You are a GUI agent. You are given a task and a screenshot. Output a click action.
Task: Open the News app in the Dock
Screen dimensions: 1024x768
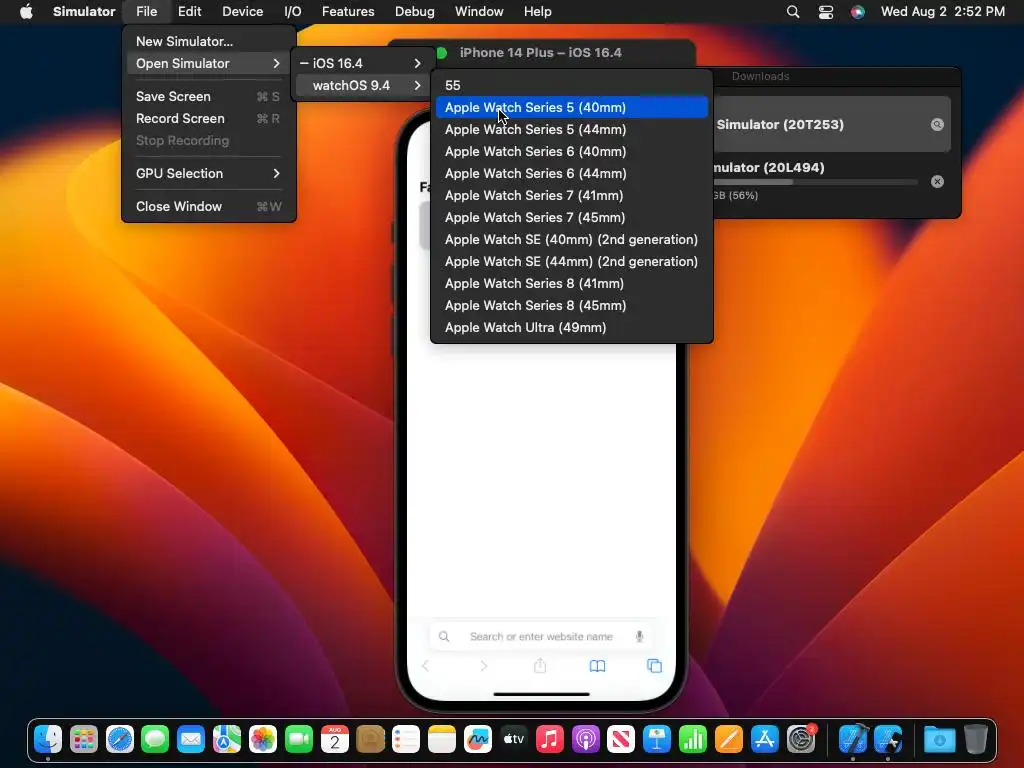621,740
